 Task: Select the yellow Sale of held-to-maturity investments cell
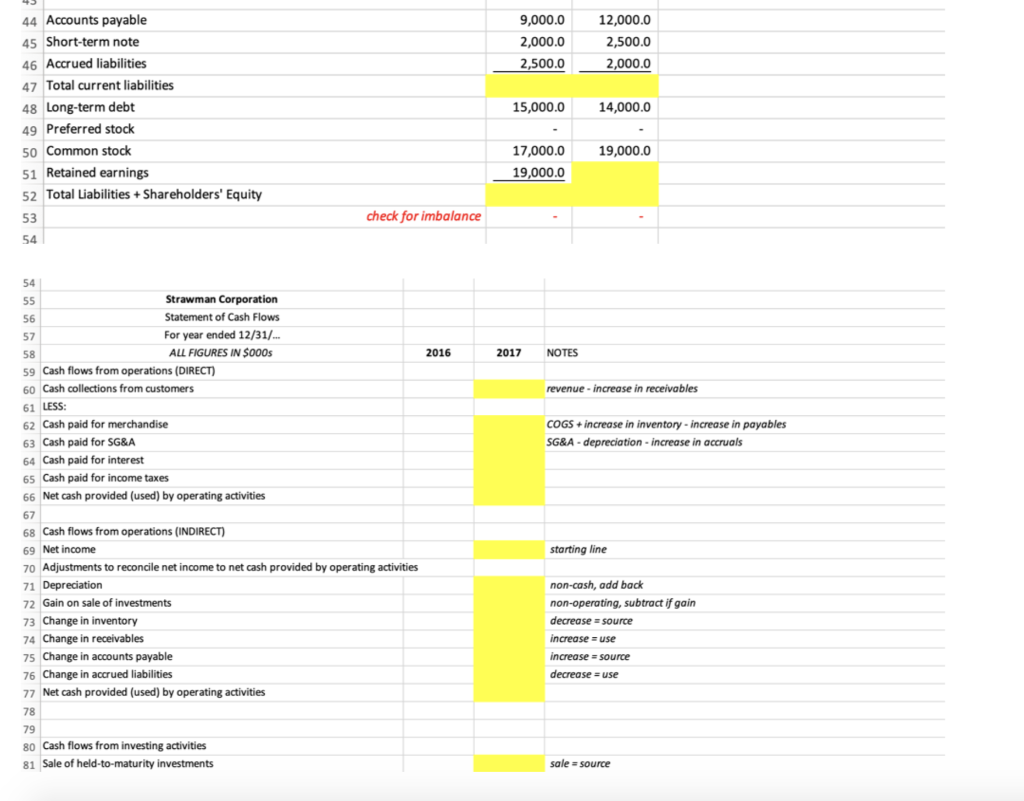click(x=508, y=763)
